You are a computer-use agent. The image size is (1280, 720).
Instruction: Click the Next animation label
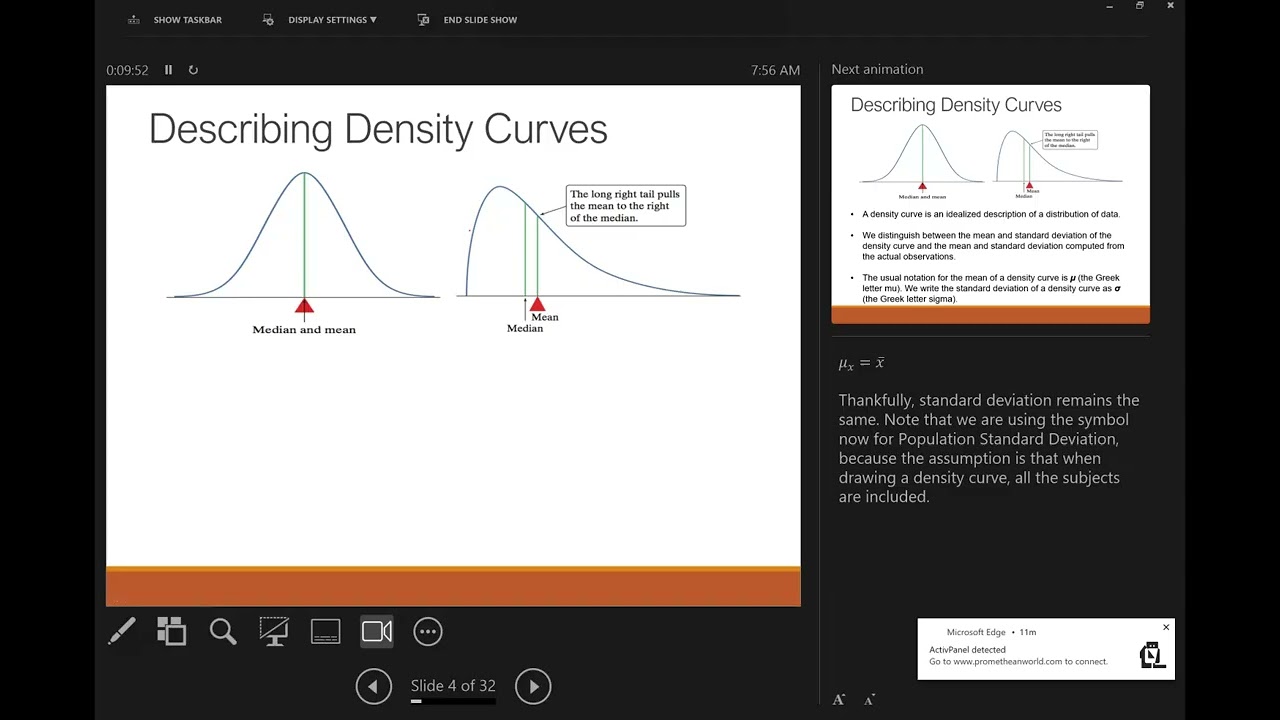pos(877,69)
